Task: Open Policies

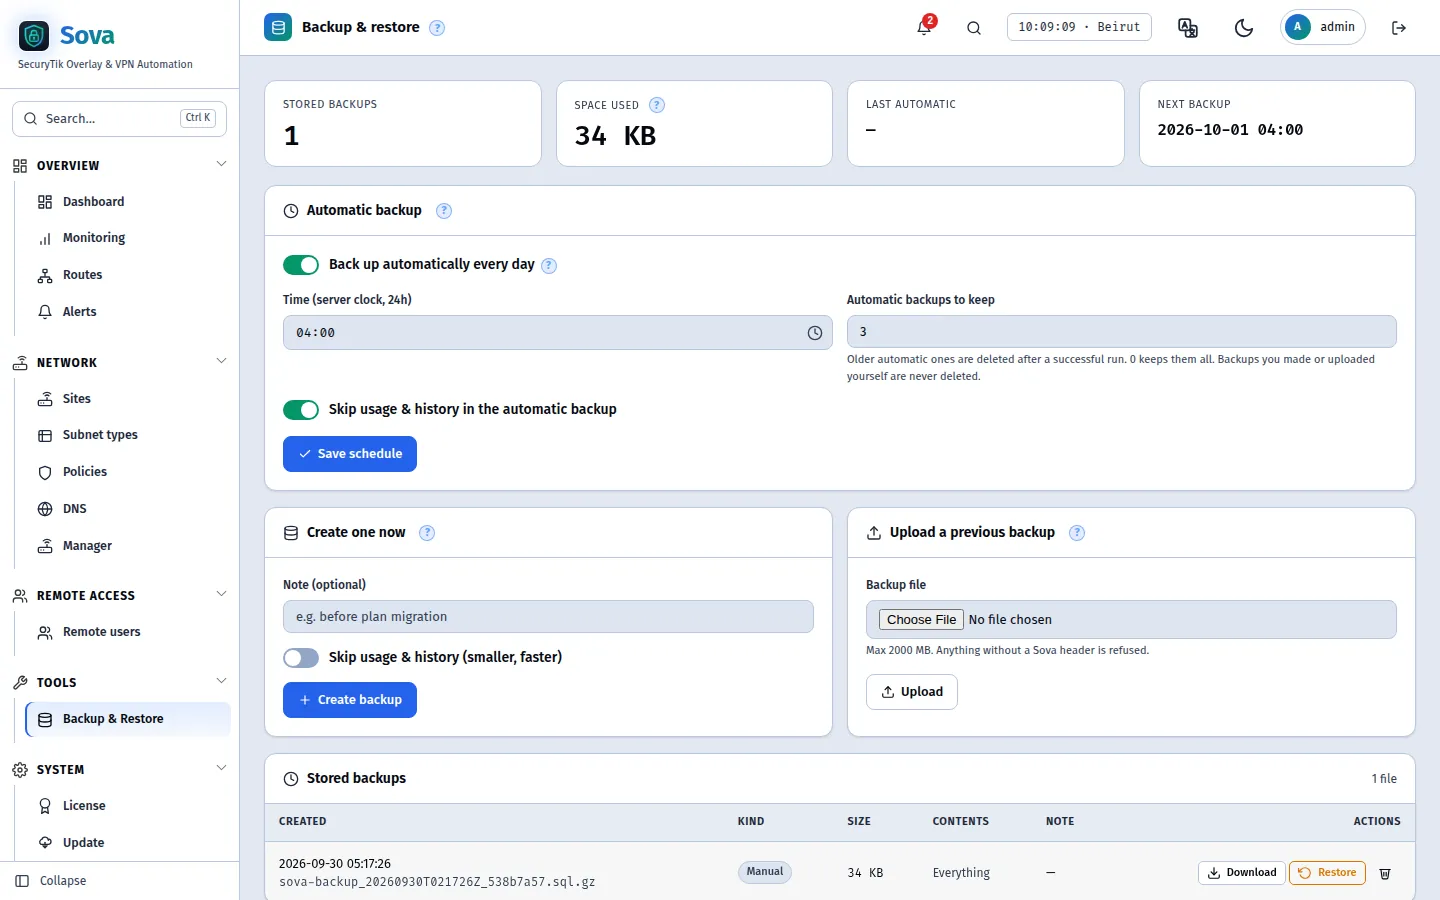Action: (128, 472)
